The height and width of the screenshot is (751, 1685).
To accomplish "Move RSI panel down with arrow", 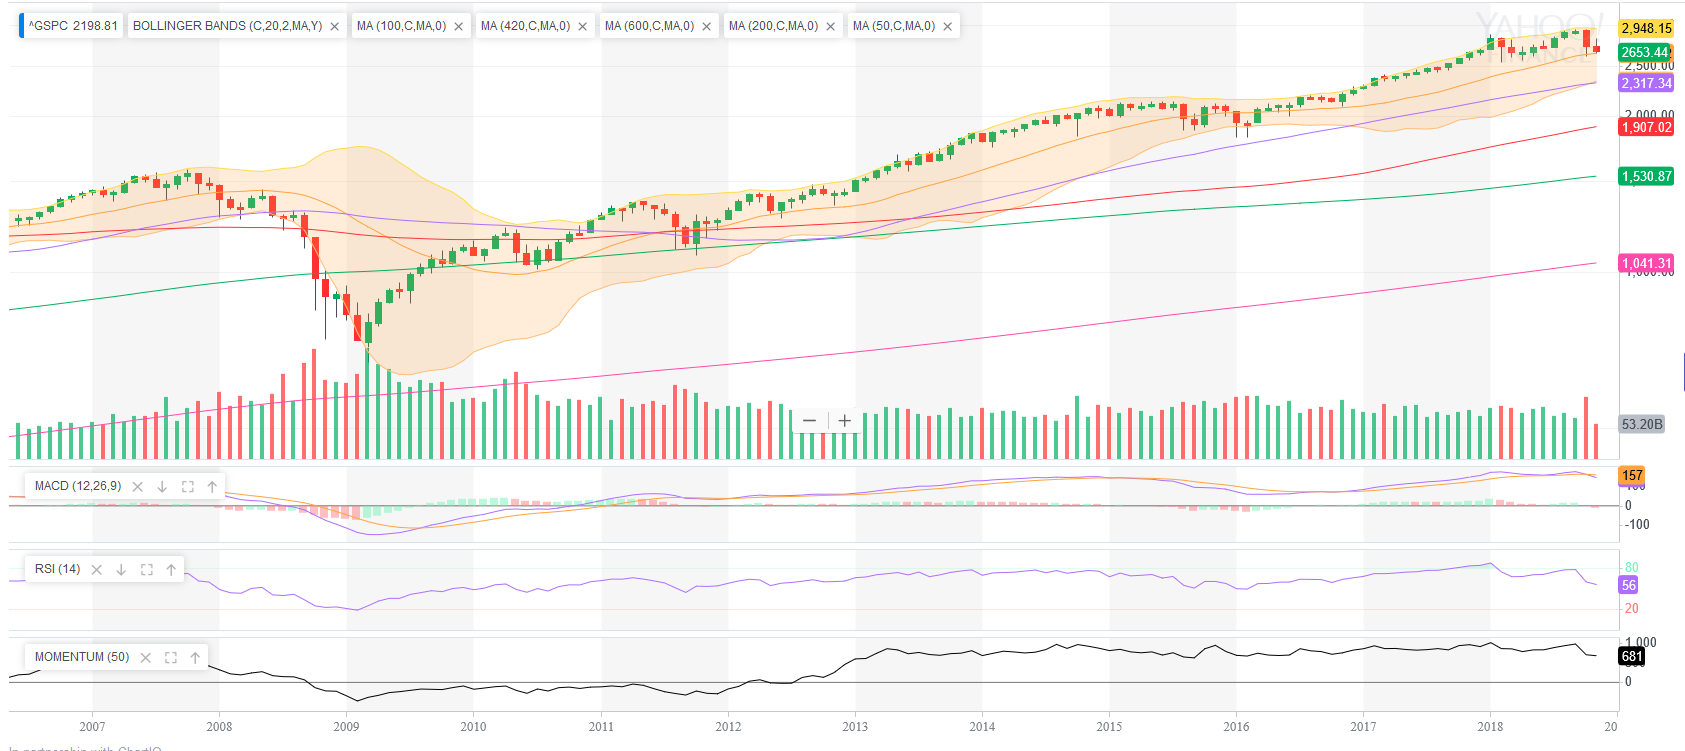I will coord(121,570).
